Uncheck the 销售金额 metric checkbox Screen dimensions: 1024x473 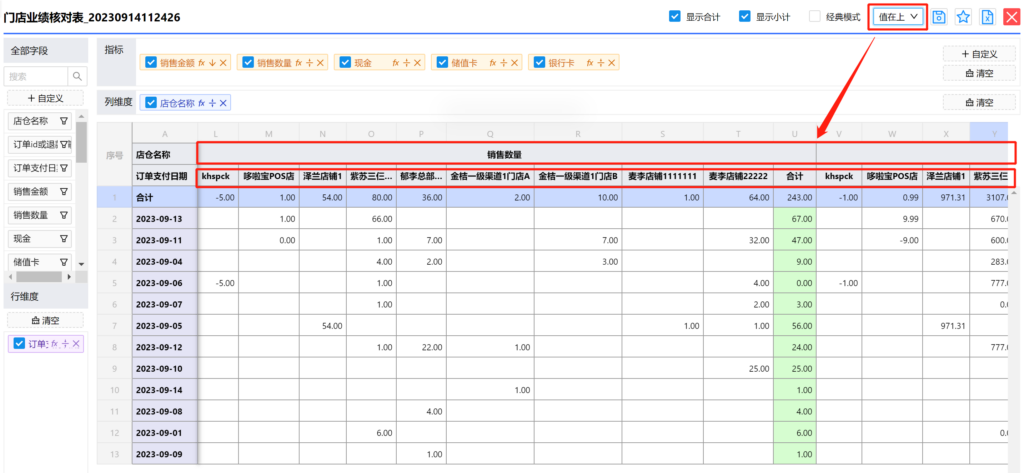152,63
